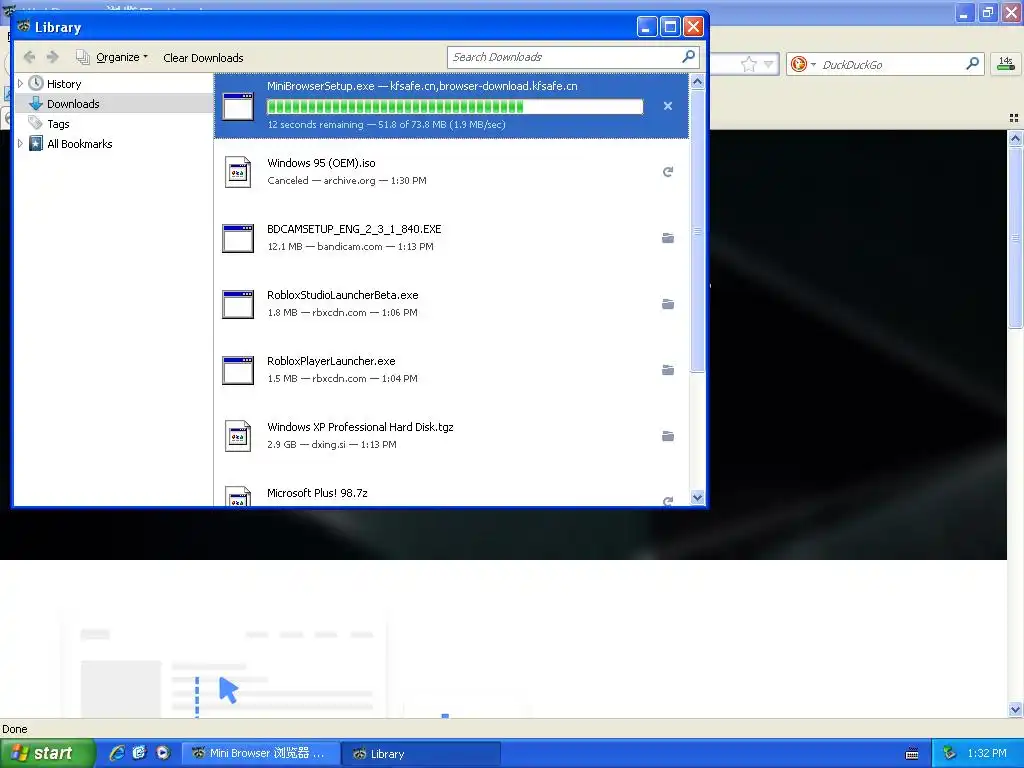Open containing folder for RobloxPlayerLauncher.exe
Viewport: 1024px width, 768px height.
pos(667,370)
